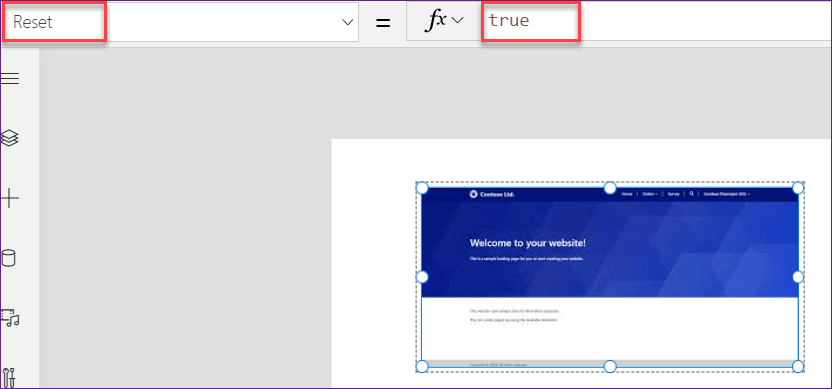The image size is (832, 389).
Task: Open the Insert plus icon
Action: (10, 199)
